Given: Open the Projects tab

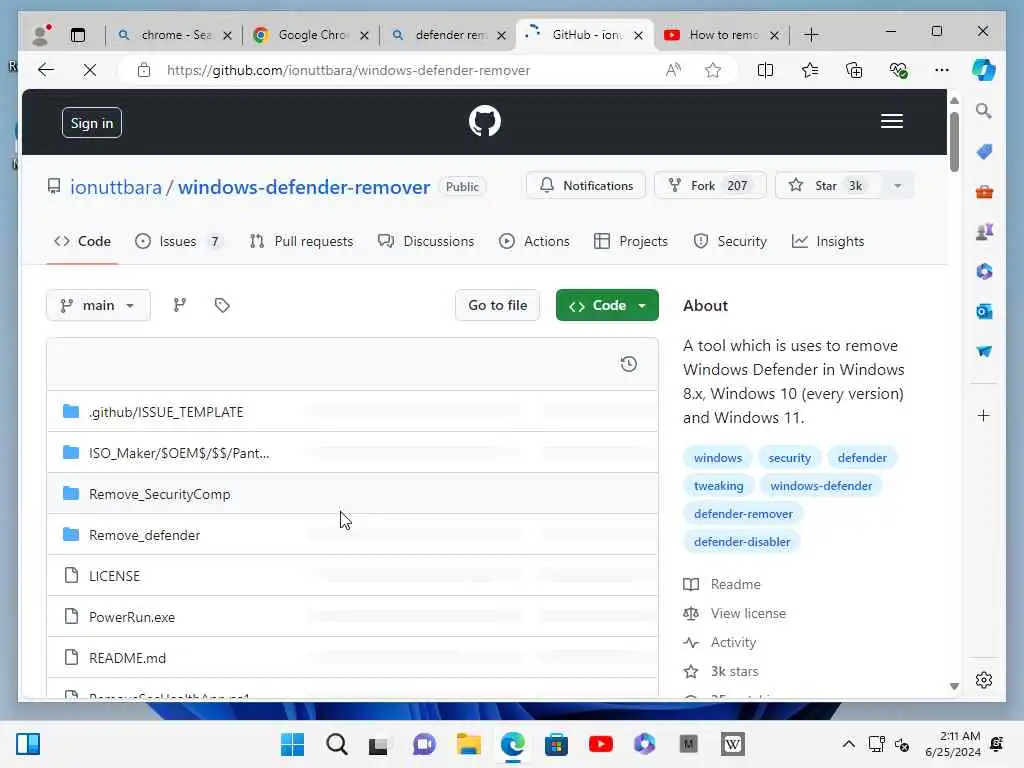Looking at the screenshot, I should point(631,242).
